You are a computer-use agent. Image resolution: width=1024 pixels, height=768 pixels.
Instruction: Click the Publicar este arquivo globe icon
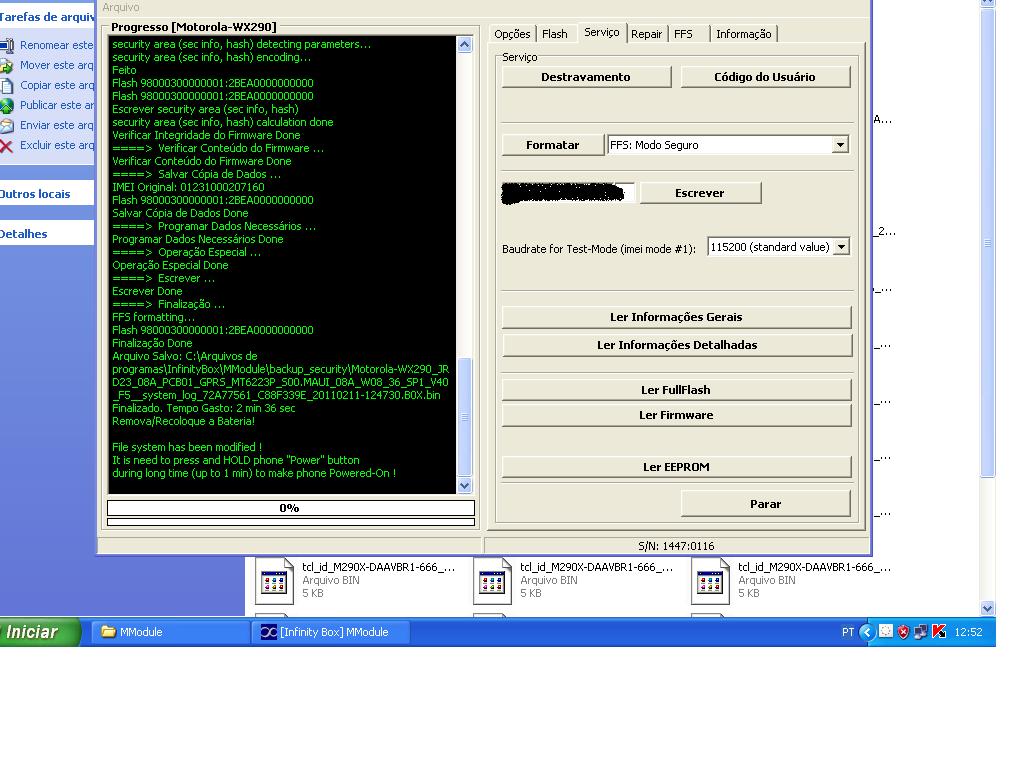point(7,105)
